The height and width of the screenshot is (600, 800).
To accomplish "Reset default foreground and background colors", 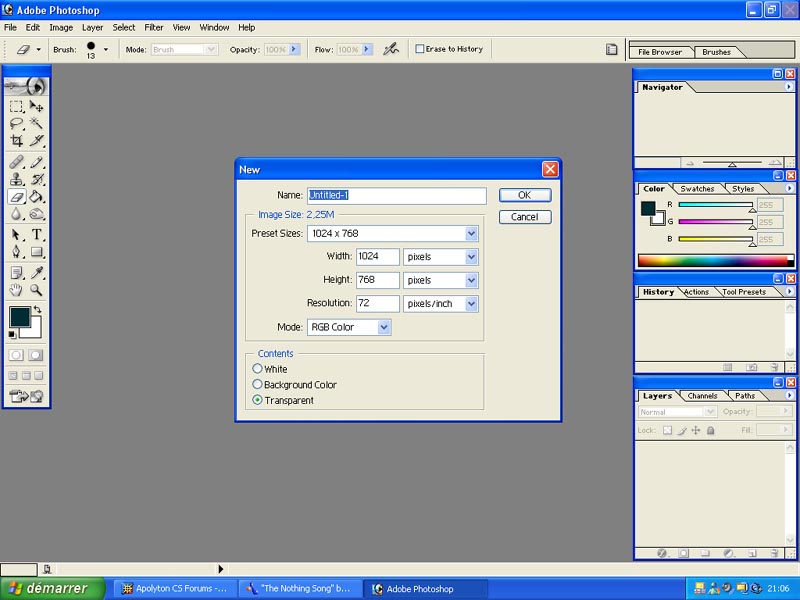I will (x=12, y=335).
